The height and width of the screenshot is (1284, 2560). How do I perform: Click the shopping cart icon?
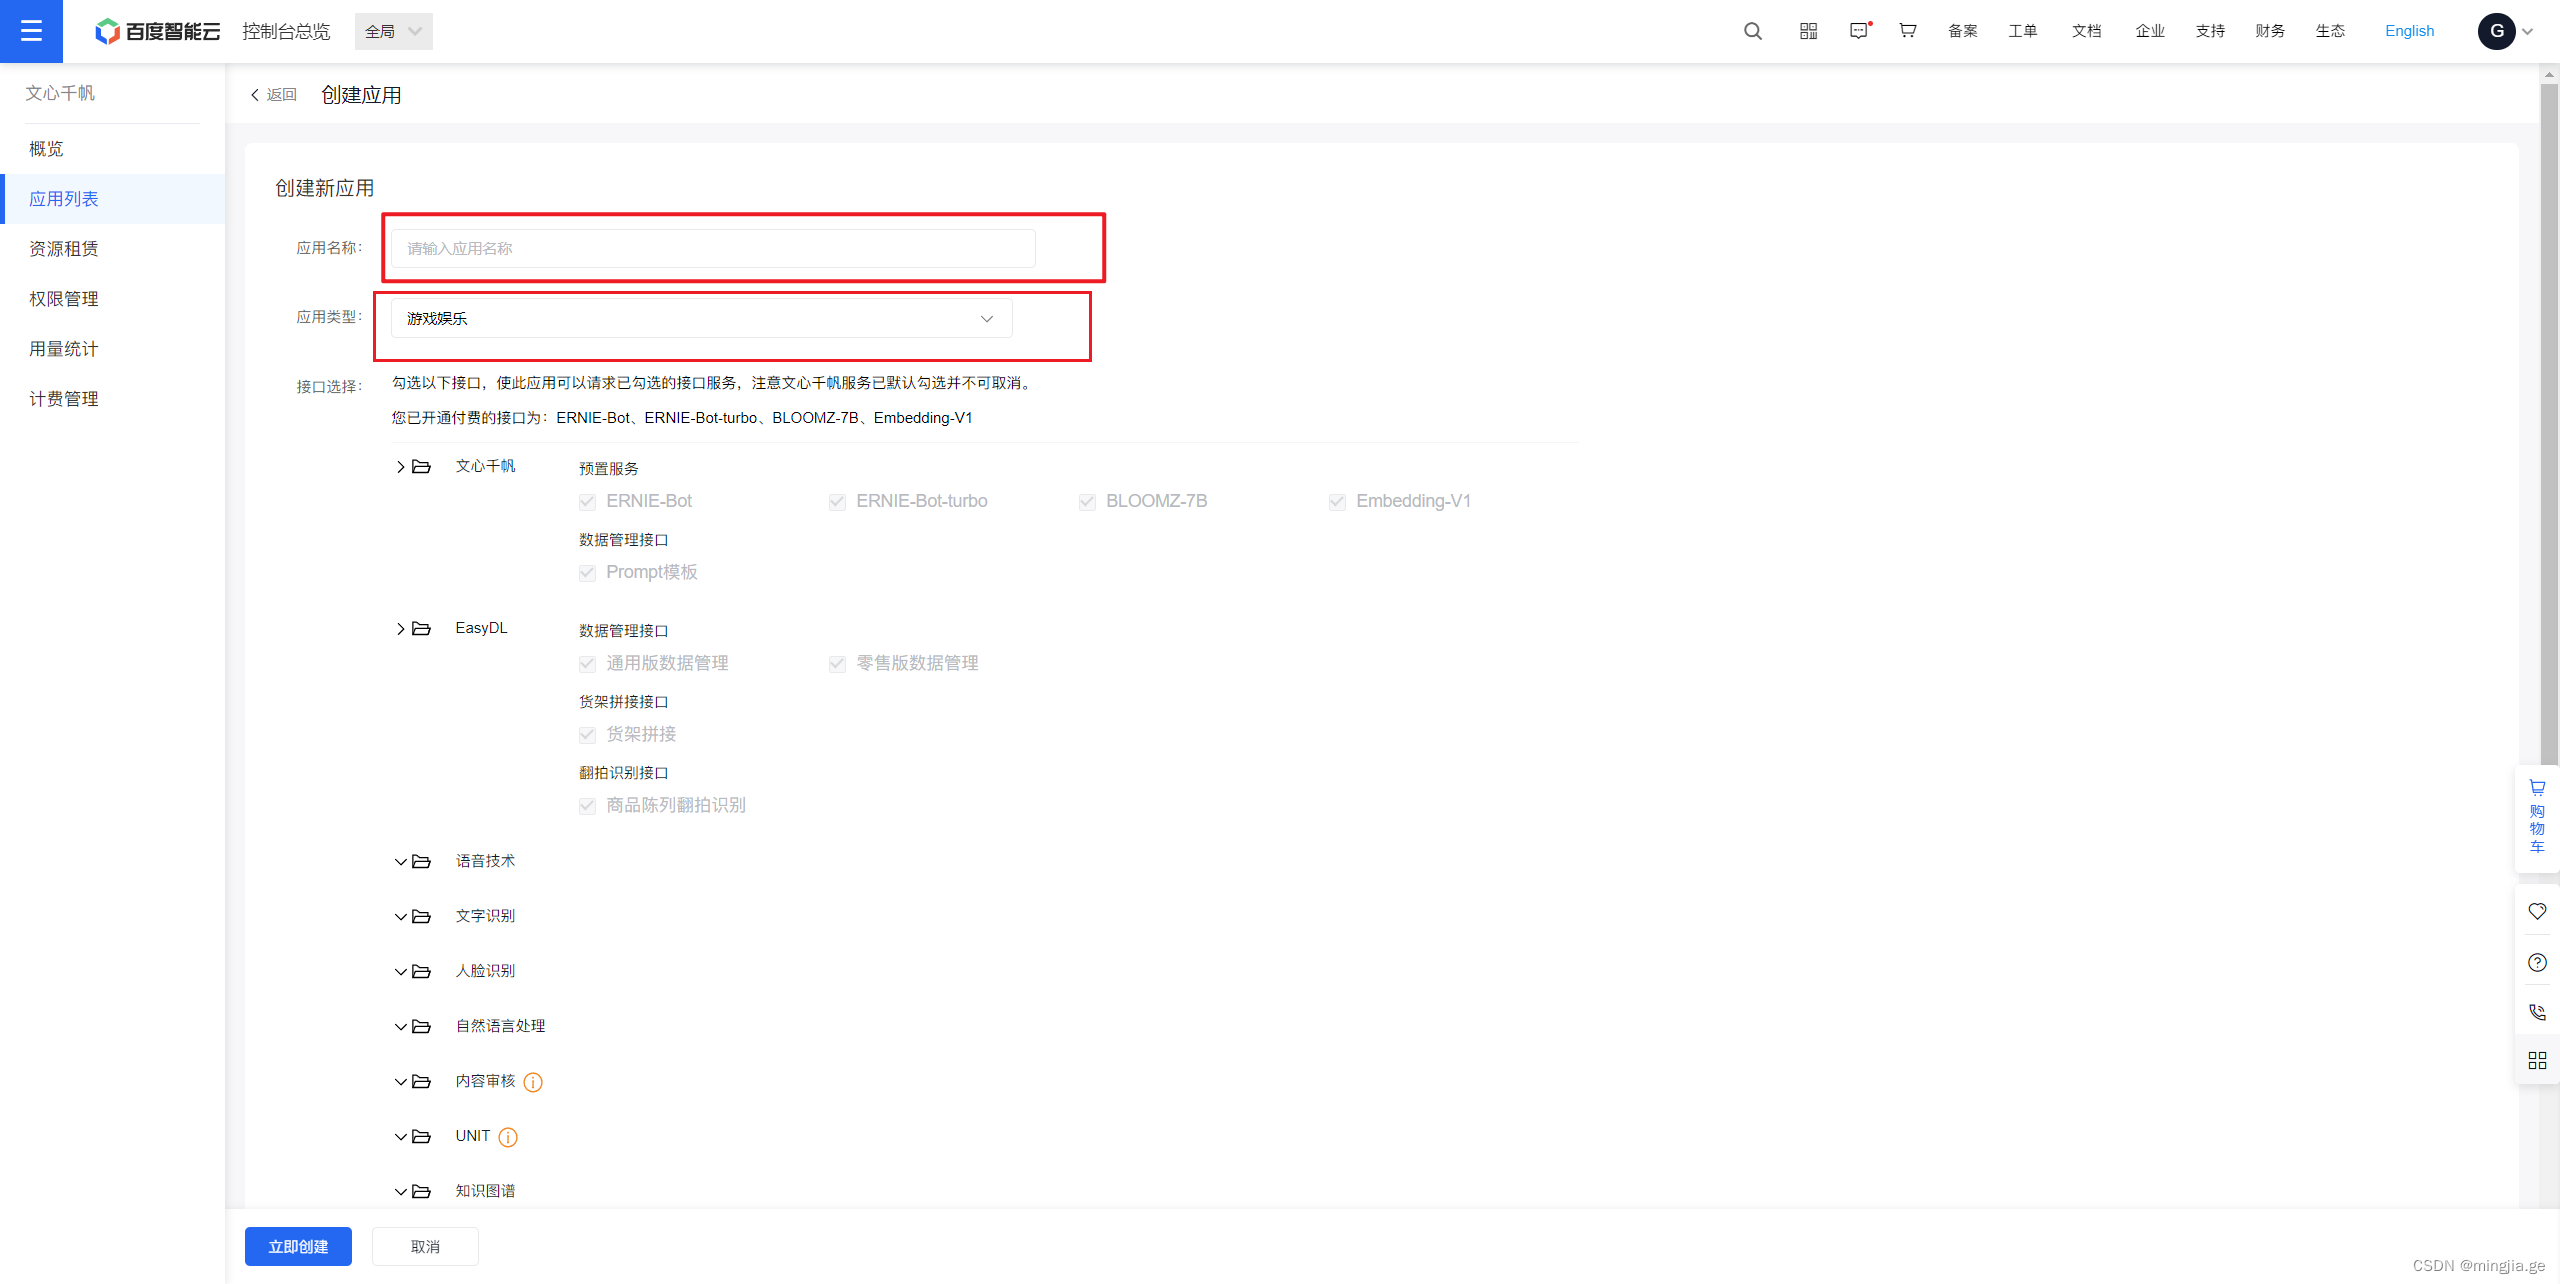(2534, 789)
